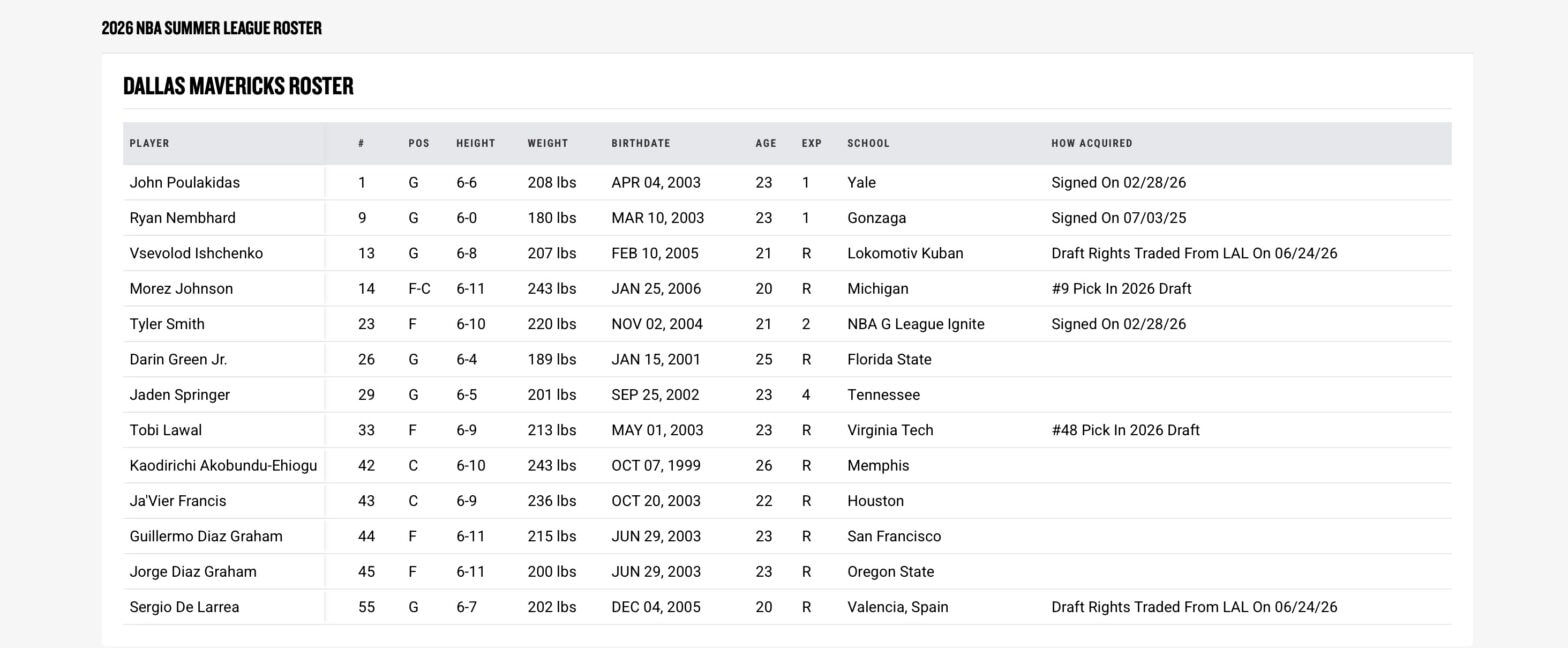The image size is (1568, 648).
Task: Click the POS column header
Action: pyautogui.click(x=419, y=143)
